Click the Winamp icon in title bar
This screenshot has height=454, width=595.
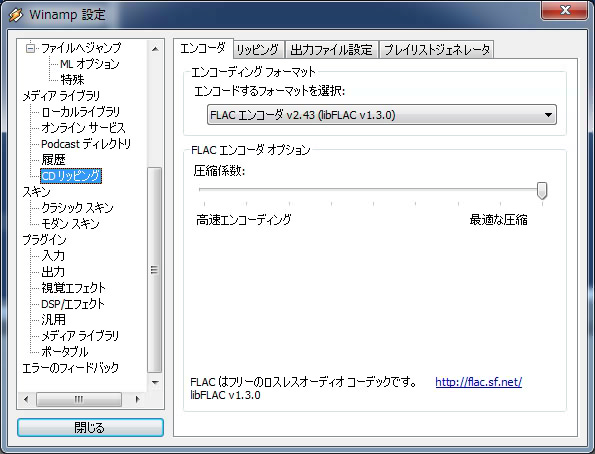[16, 15]
